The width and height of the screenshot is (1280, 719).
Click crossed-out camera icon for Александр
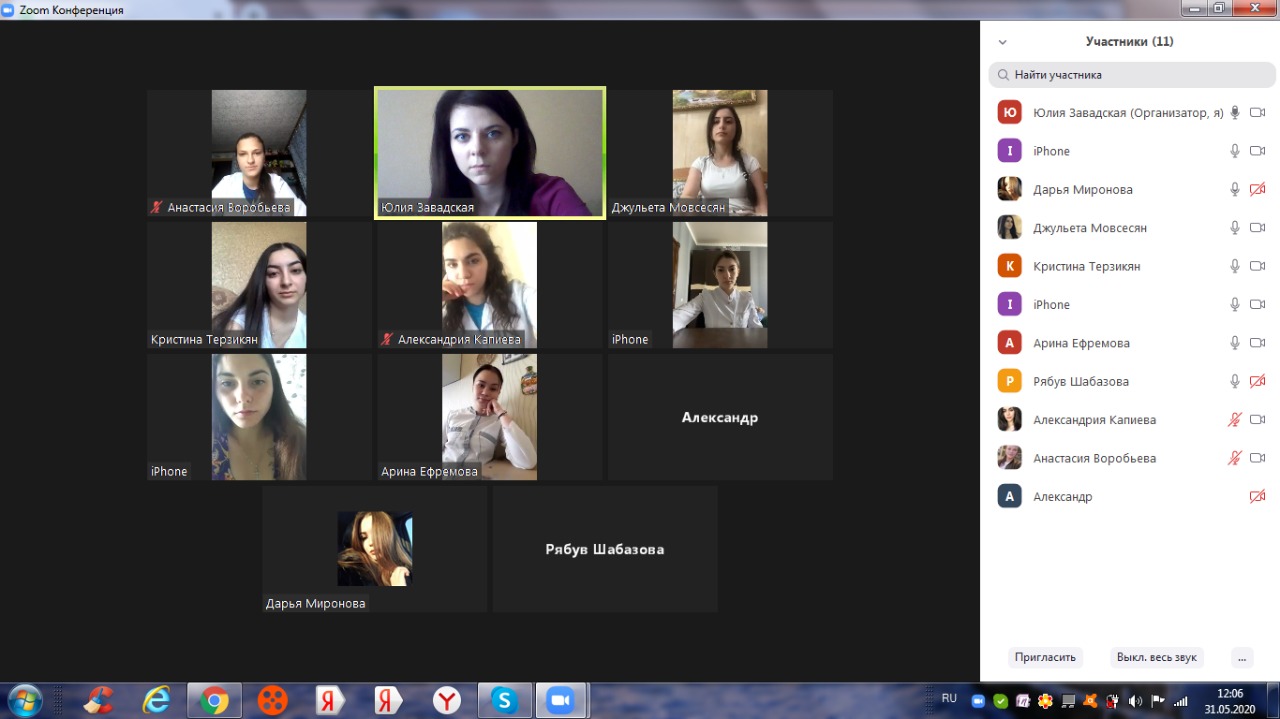1257,496
